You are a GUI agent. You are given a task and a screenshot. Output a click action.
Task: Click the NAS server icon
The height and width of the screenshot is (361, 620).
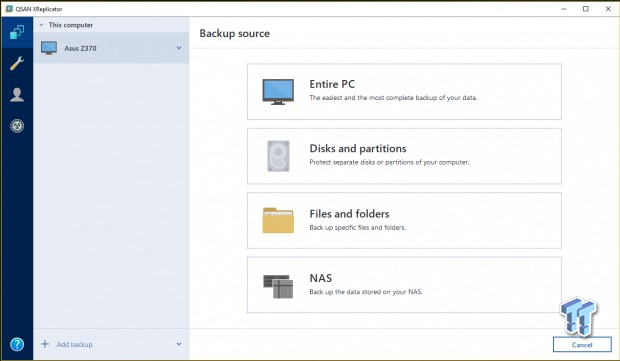tap(278, 286)
